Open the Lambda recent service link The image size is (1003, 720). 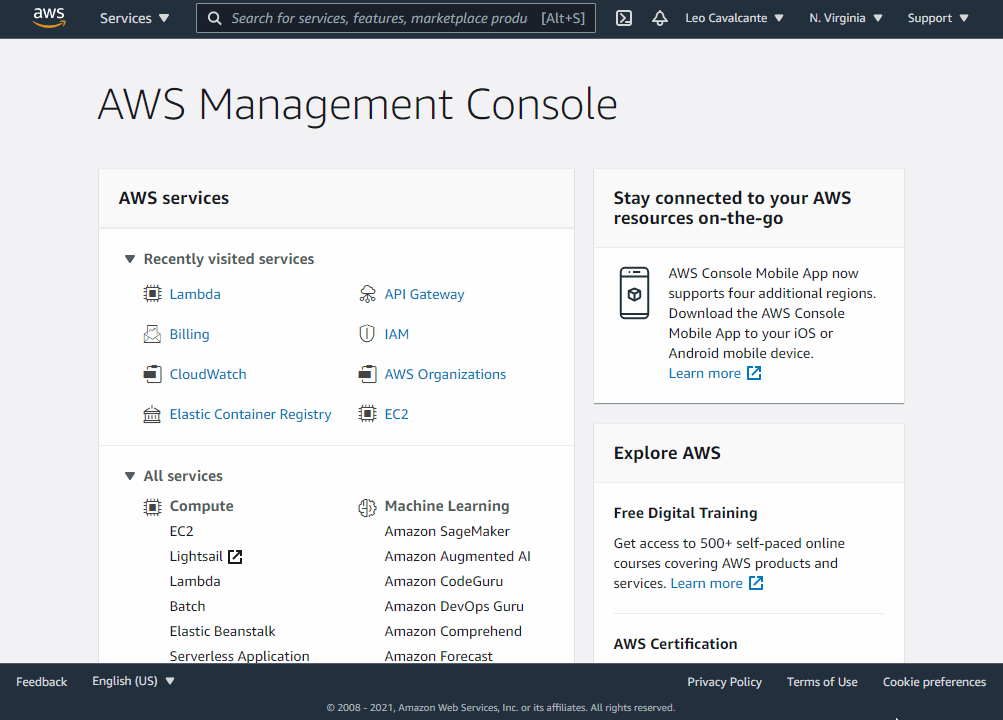pos(195,294)
